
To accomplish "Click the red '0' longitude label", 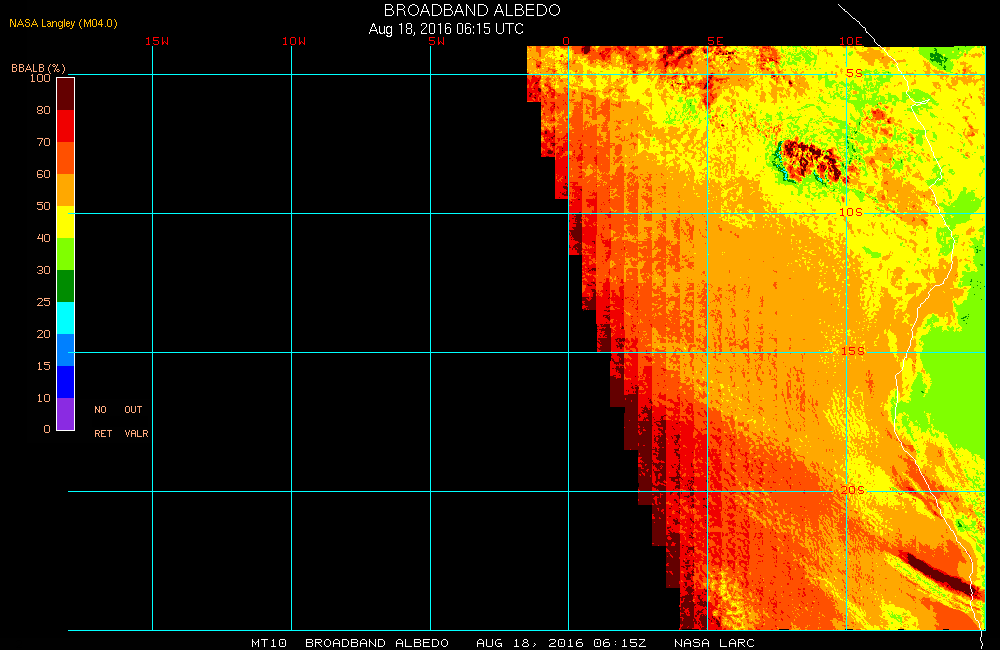I will [566, 41].
